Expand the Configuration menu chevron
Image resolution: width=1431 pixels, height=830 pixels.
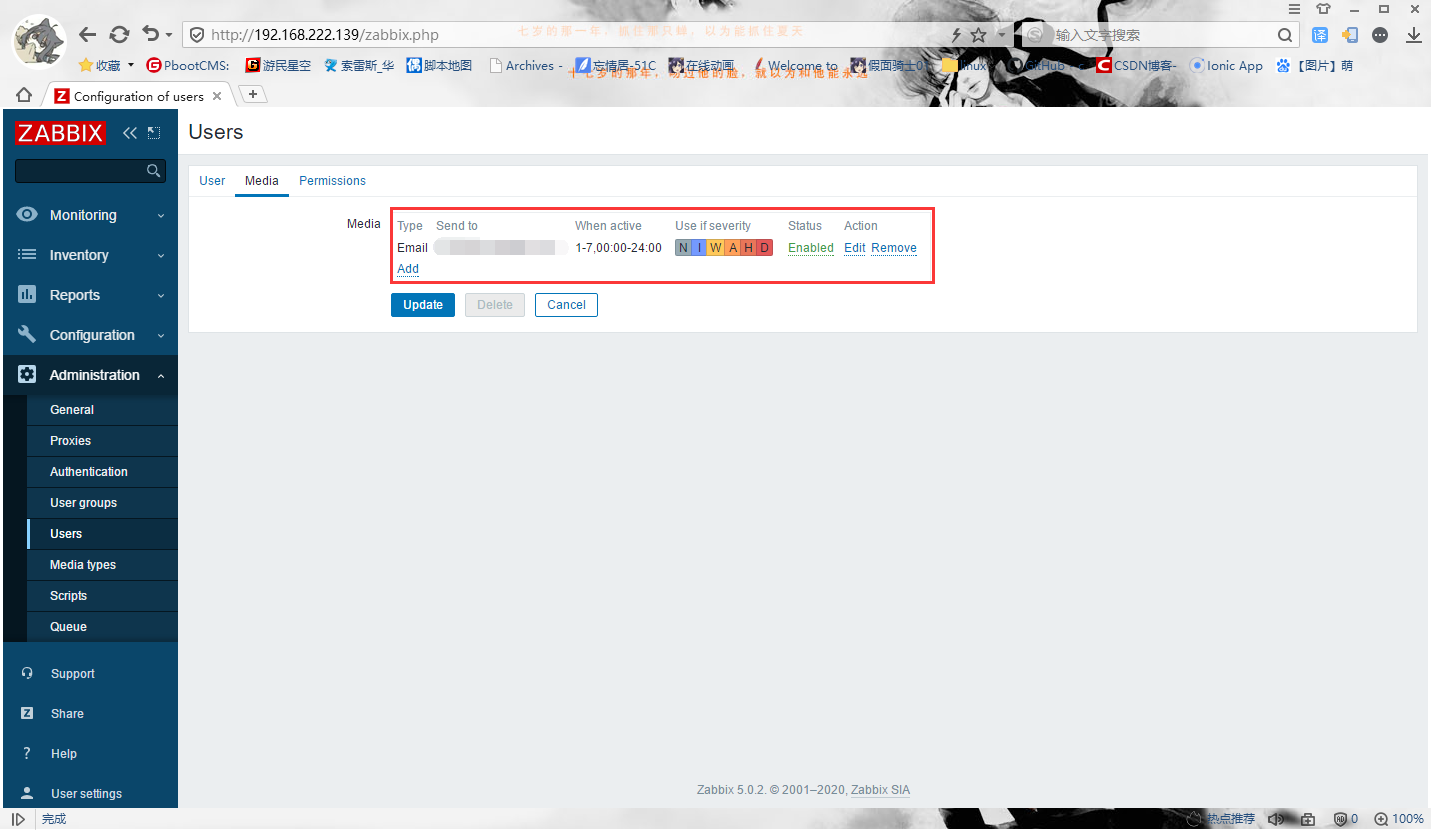(161, 336)
